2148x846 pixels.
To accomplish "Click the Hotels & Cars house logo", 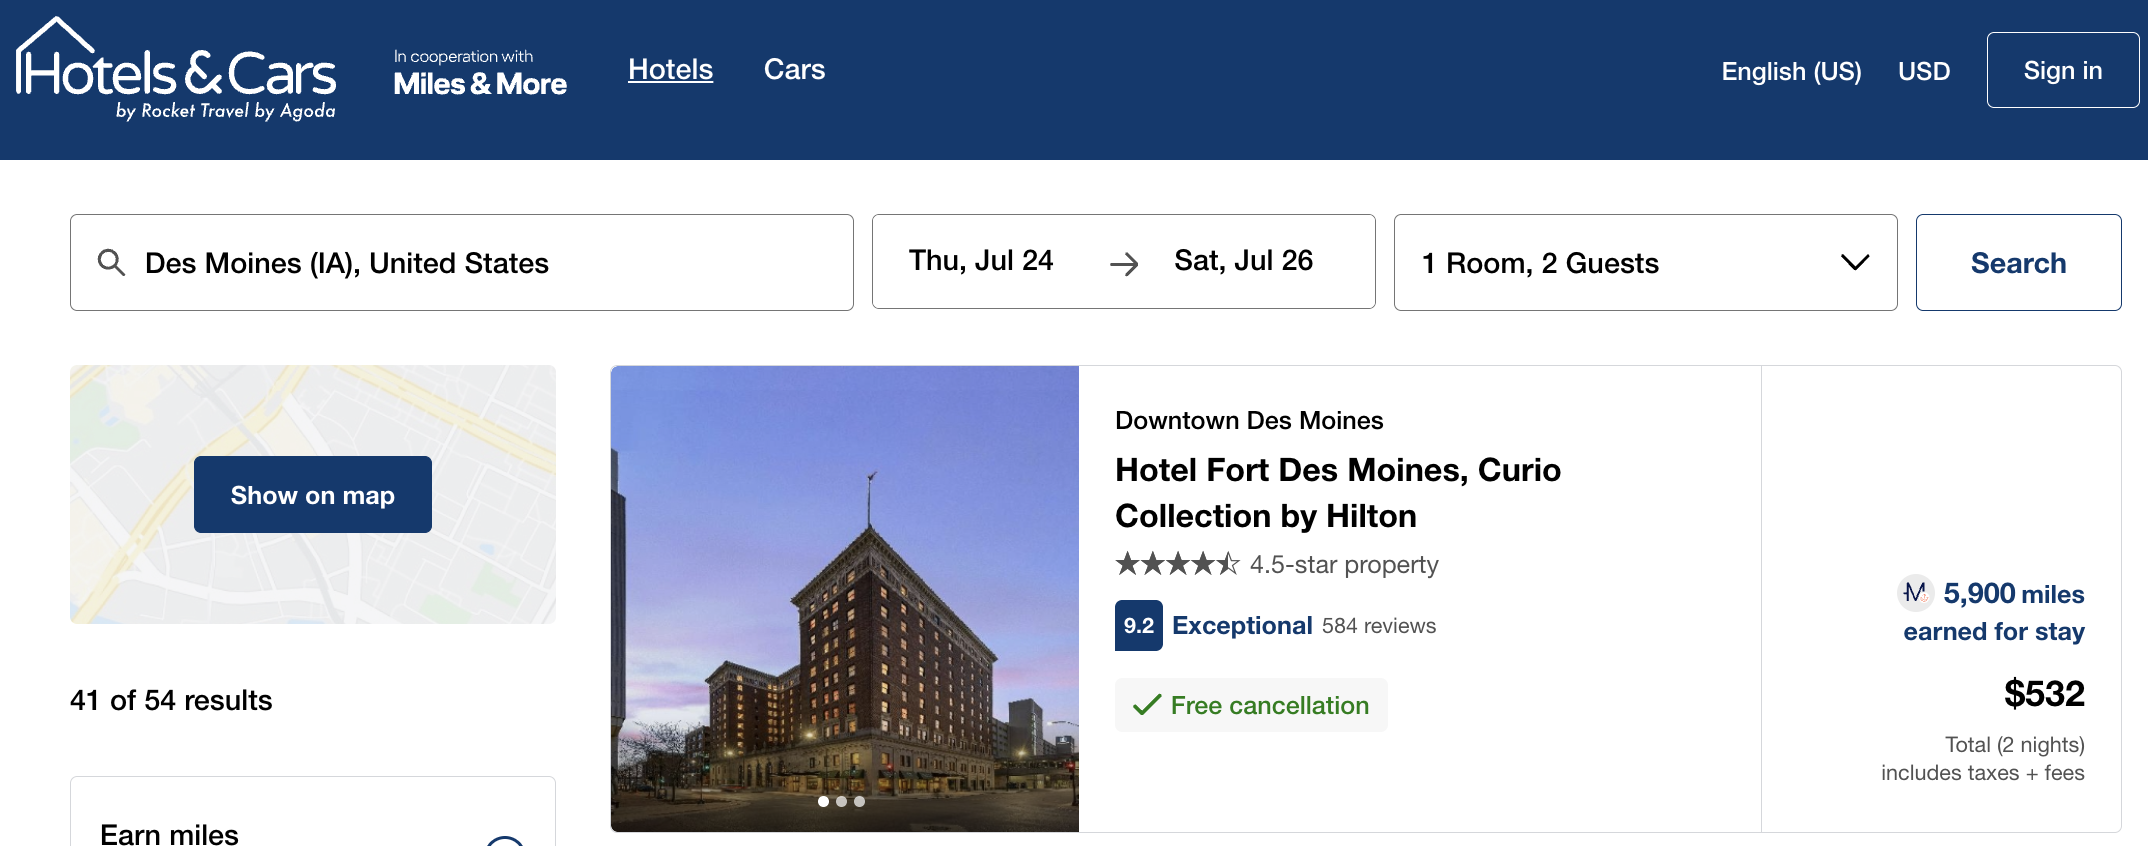I will (175, 68).
